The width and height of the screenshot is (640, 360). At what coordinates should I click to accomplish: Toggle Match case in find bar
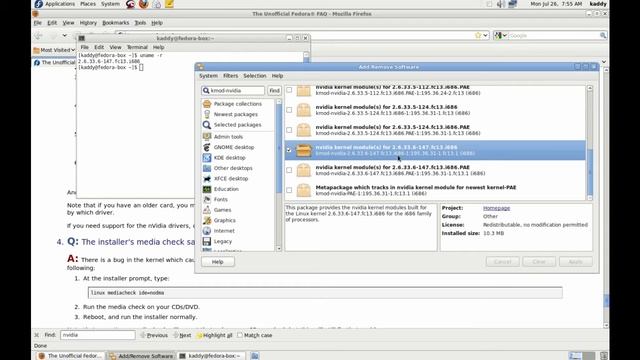pyautogui.click(x=255, y=335)
